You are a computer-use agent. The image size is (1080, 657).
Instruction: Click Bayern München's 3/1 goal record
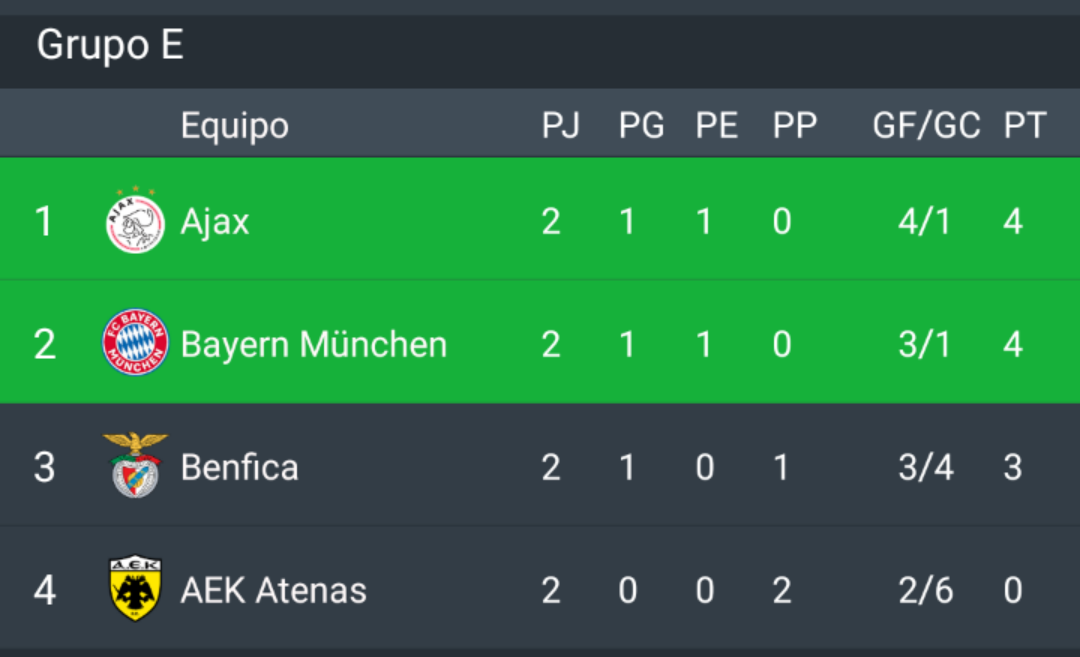tap(924, 344)
